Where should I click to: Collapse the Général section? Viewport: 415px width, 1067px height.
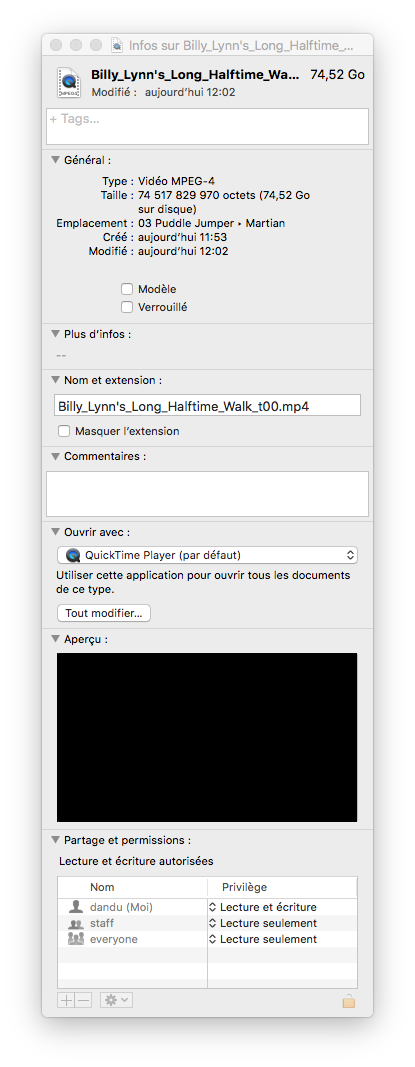coord(56,161)
